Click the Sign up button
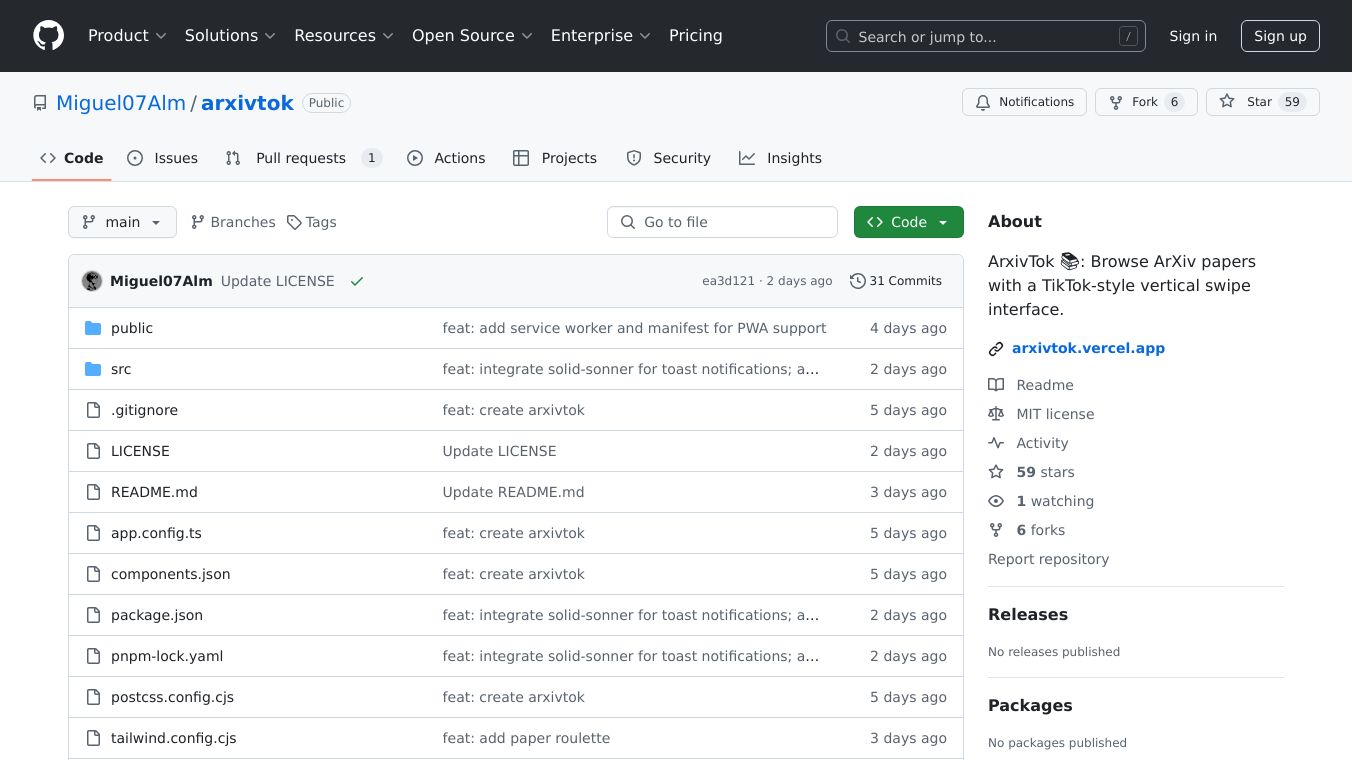1352x760 pixels. (x=1280, y=36)
